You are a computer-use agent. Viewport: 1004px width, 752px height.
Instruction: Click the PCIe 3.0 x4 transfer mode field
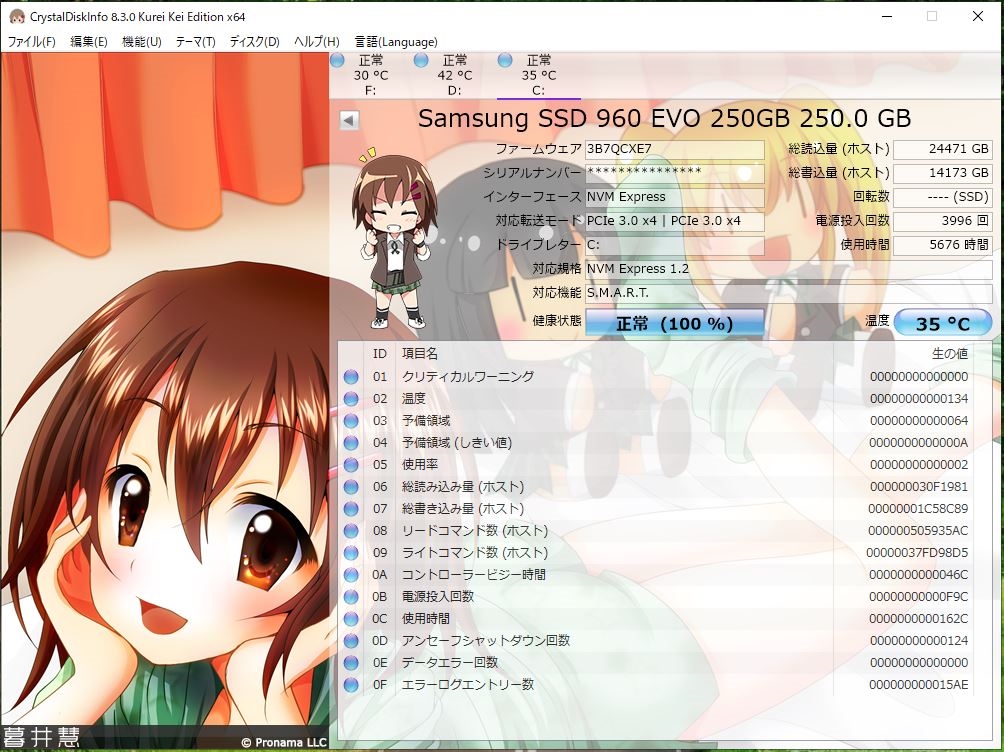675,221
